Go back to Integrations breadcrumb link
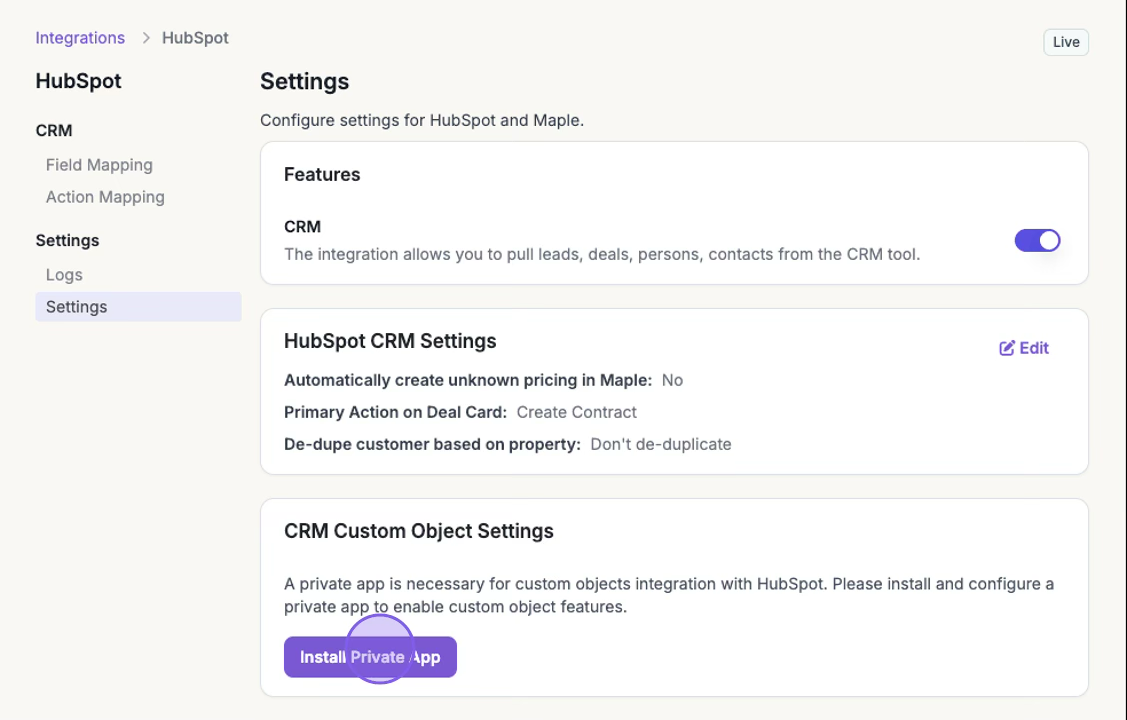The image size is (1127, 720). pos(80,38)
